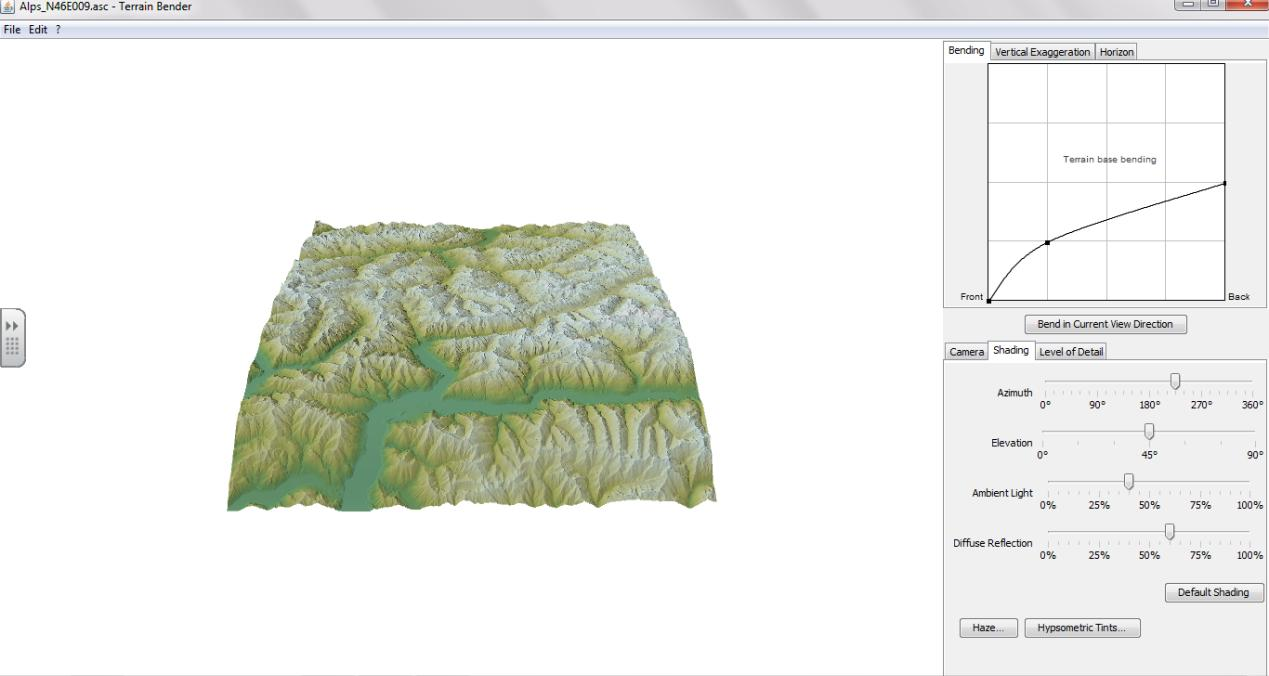This screenshot has width=1269, height=676.
Task: Click Bend in Current View Direction button
Action: pos(1105,324)
